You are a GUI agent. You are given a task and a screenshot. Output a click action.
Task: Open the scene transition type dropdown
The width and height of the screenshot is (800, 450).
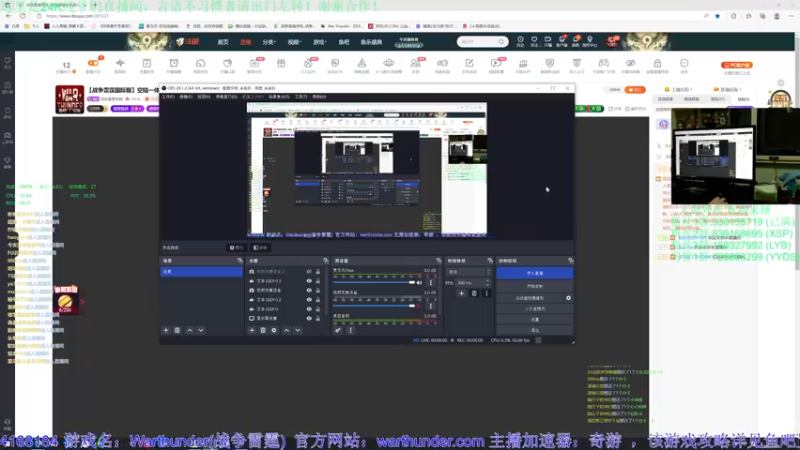[468, 272]
